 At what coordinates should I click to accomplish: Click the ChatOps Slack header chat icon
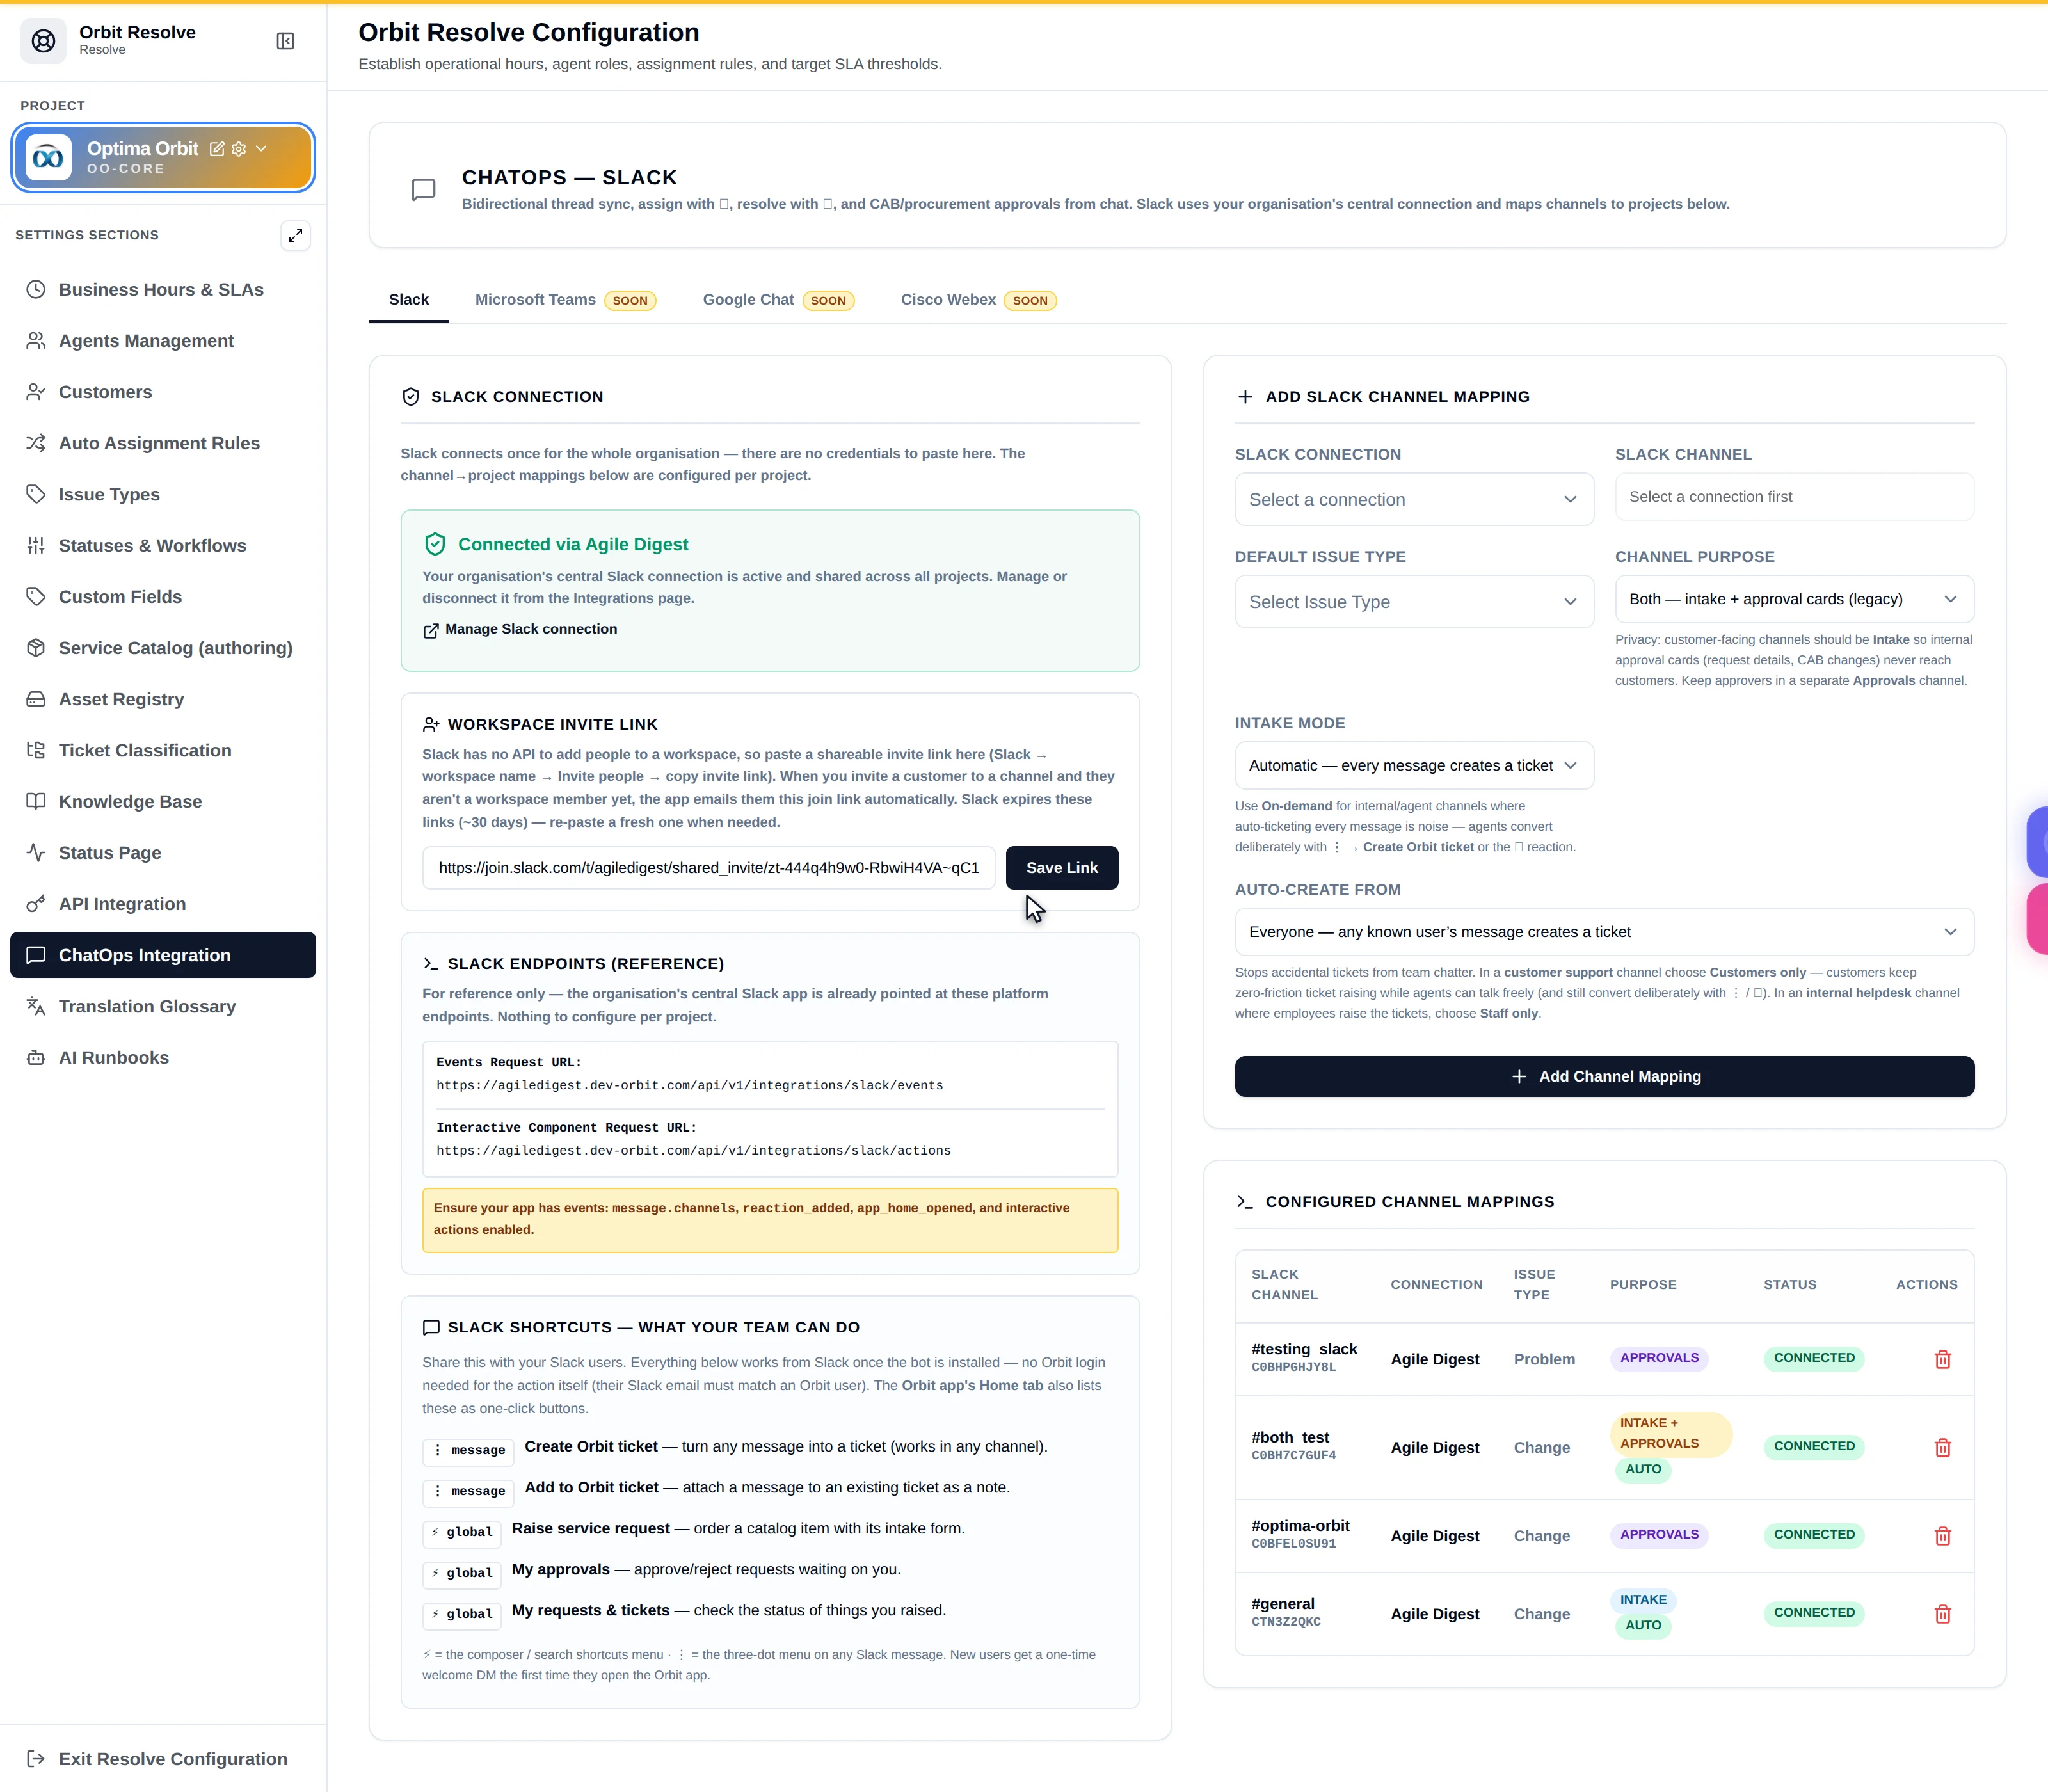[x=424, y=190]
